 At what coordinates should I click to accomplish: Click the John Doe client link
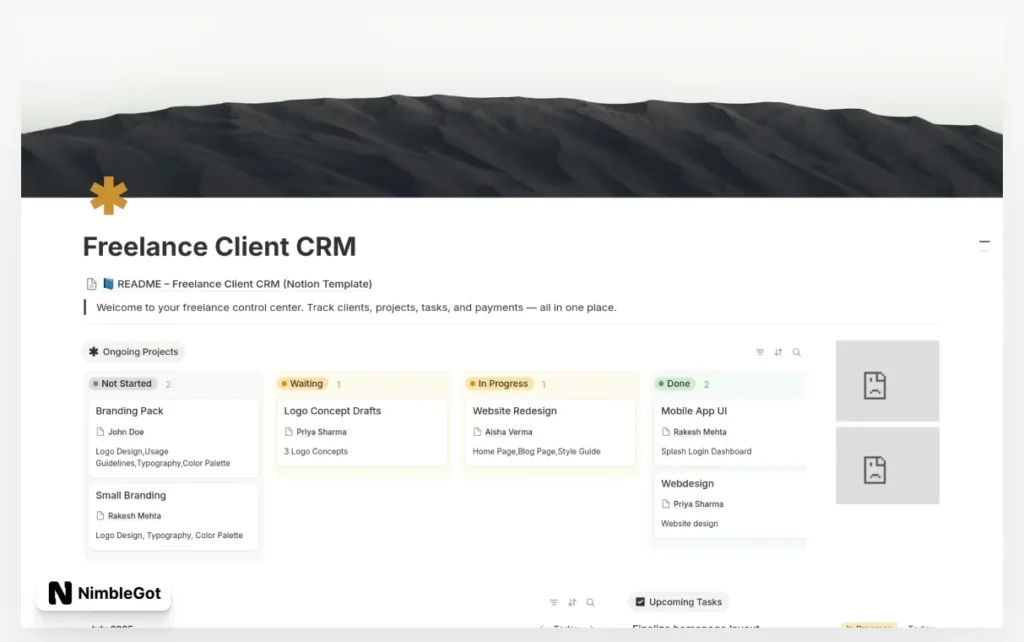(126, 432)
